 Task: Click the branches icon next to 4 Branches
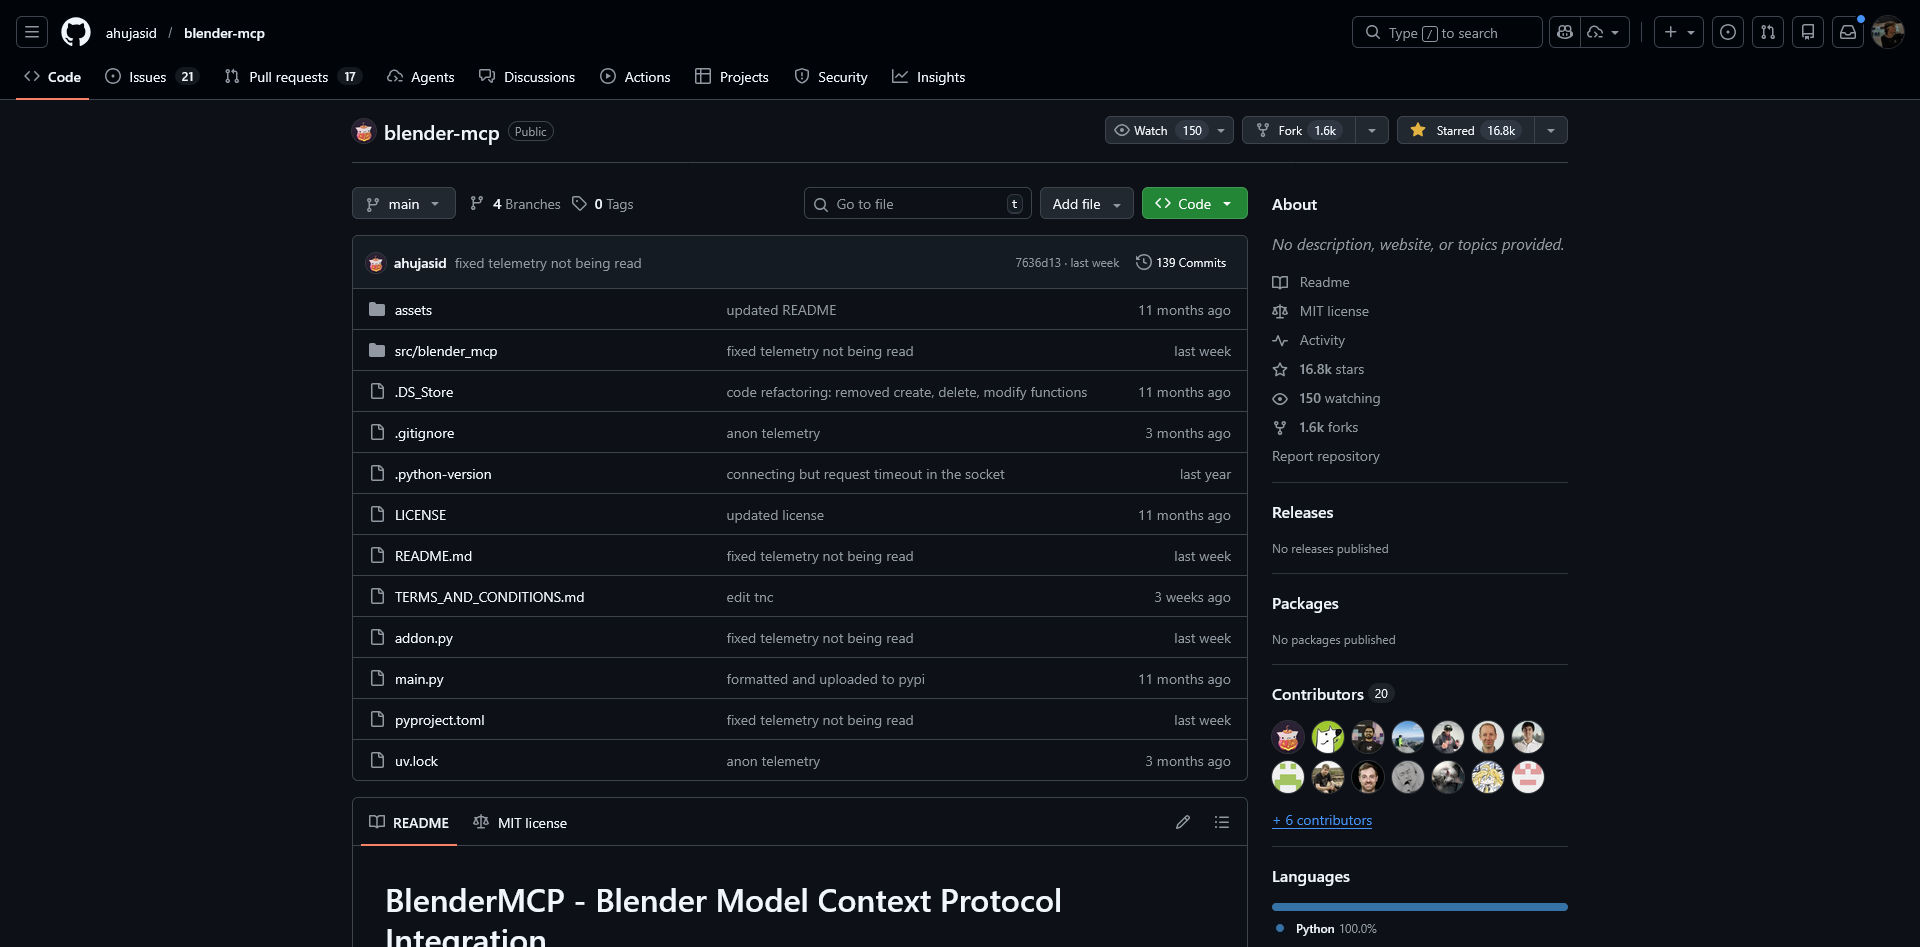click(x=477, y=204)
